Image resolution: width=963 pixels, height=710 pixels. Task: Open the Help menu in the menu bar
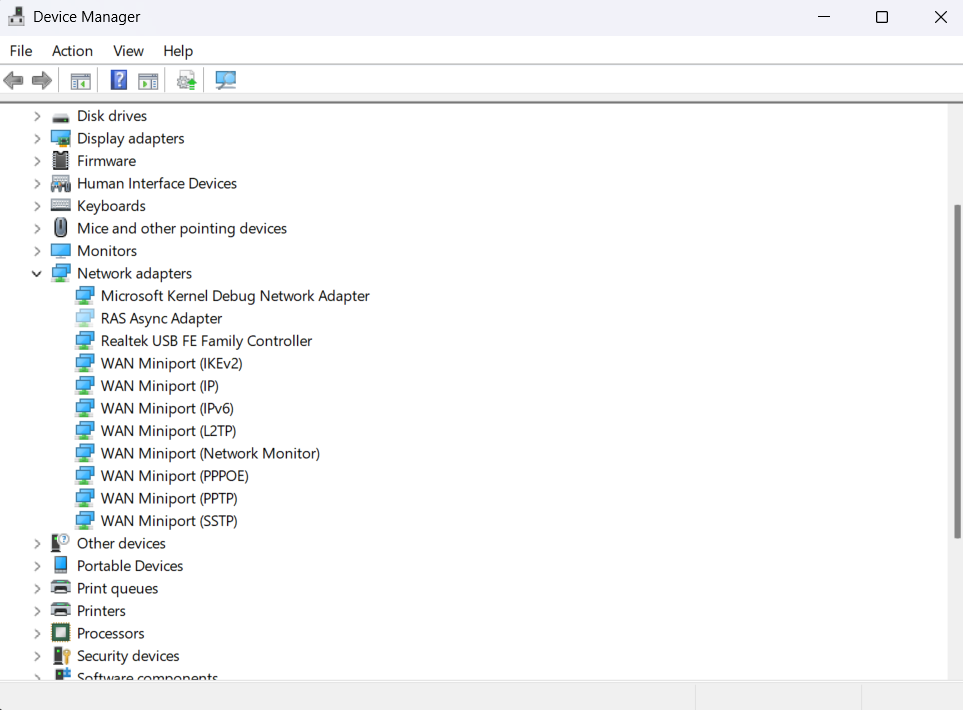(178, 51)
